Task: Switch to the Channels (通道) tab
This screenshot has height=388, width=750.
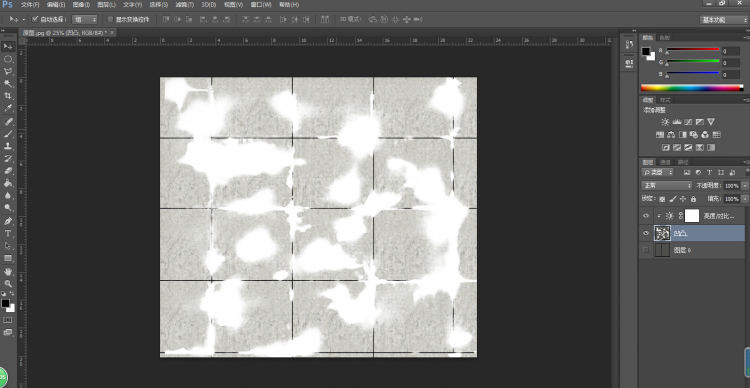Action: [665, 162]
